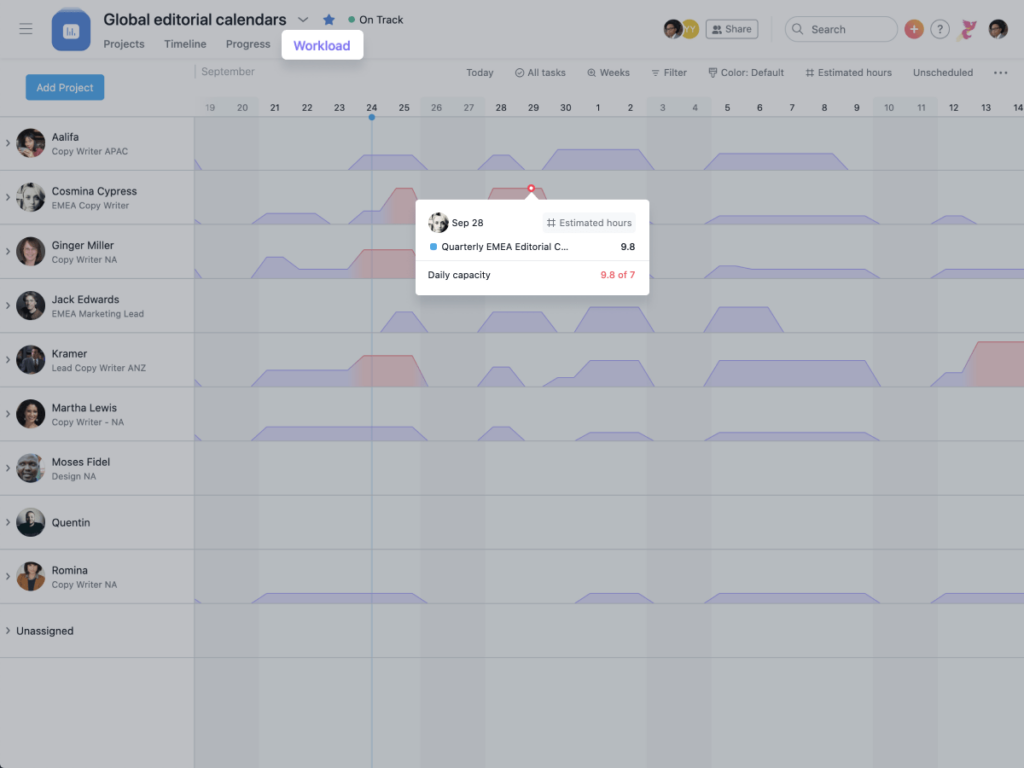Click the orange create plus icon
The height and width of the screenshot is (768, 1024).
(913, 29)
